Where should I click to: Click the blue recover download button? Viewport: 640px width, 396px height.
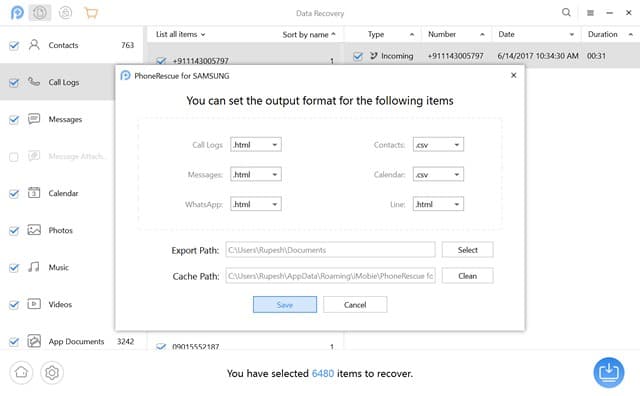point(609,372)
